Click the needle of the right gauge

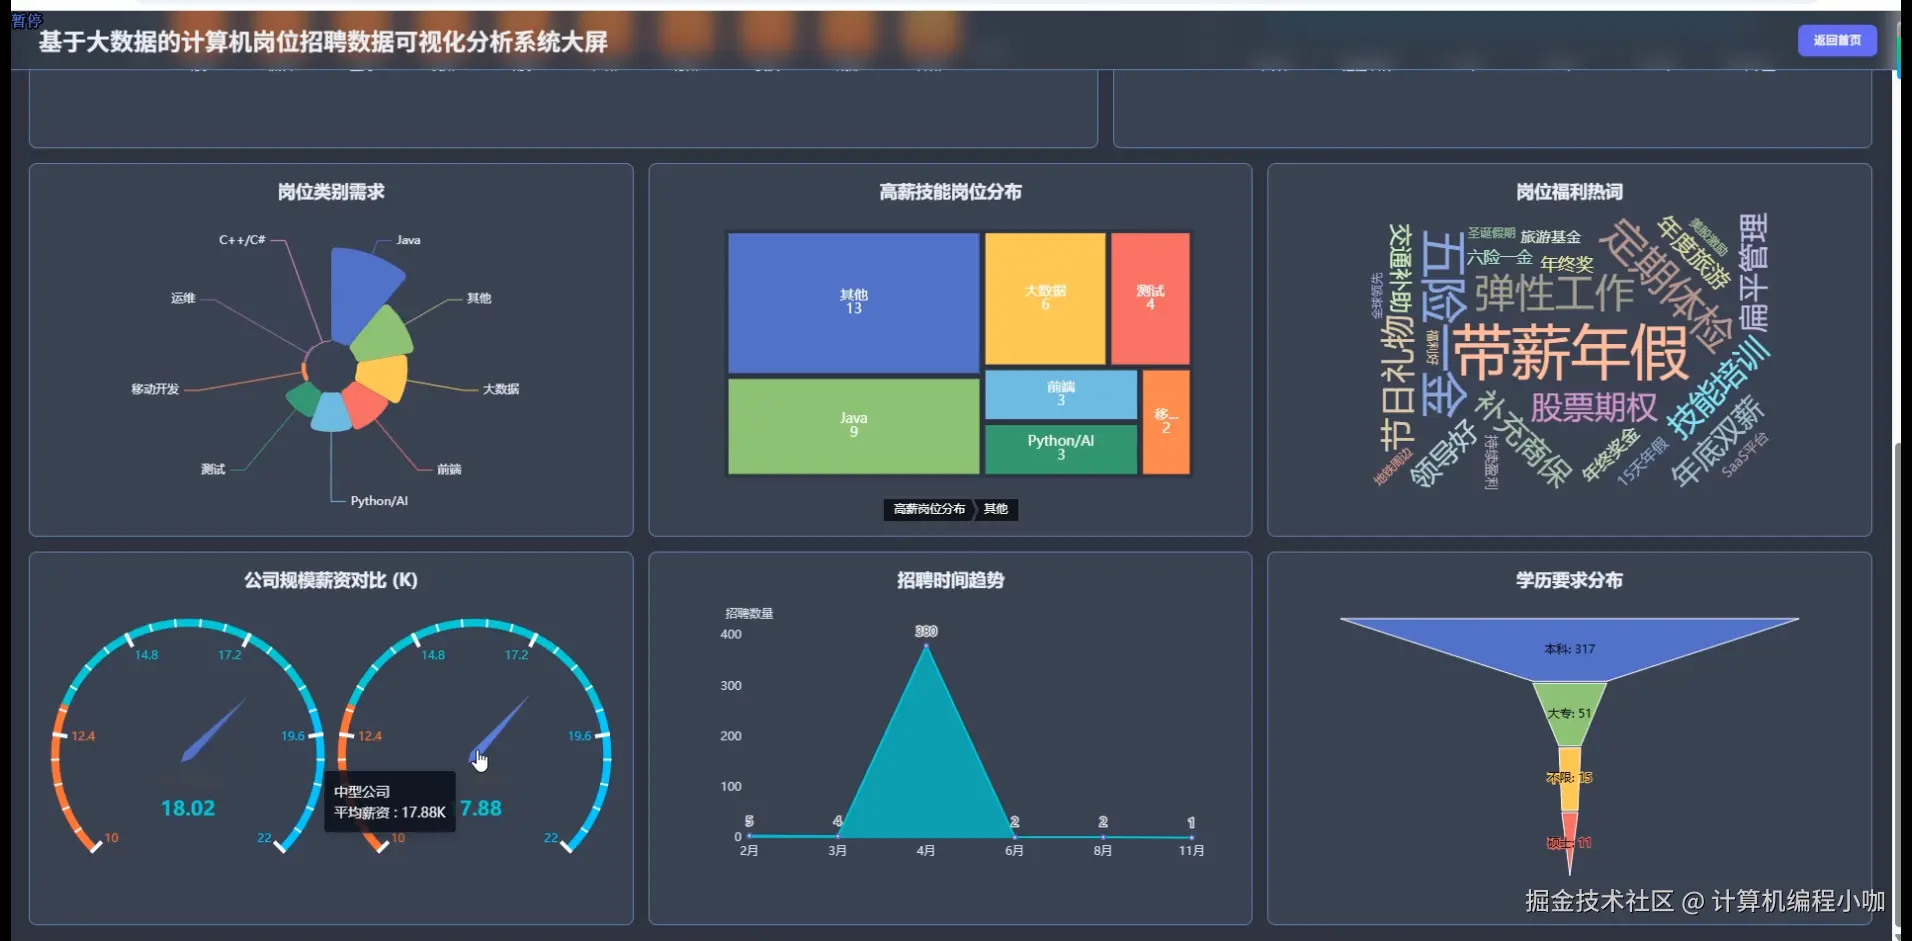point(499,729)
